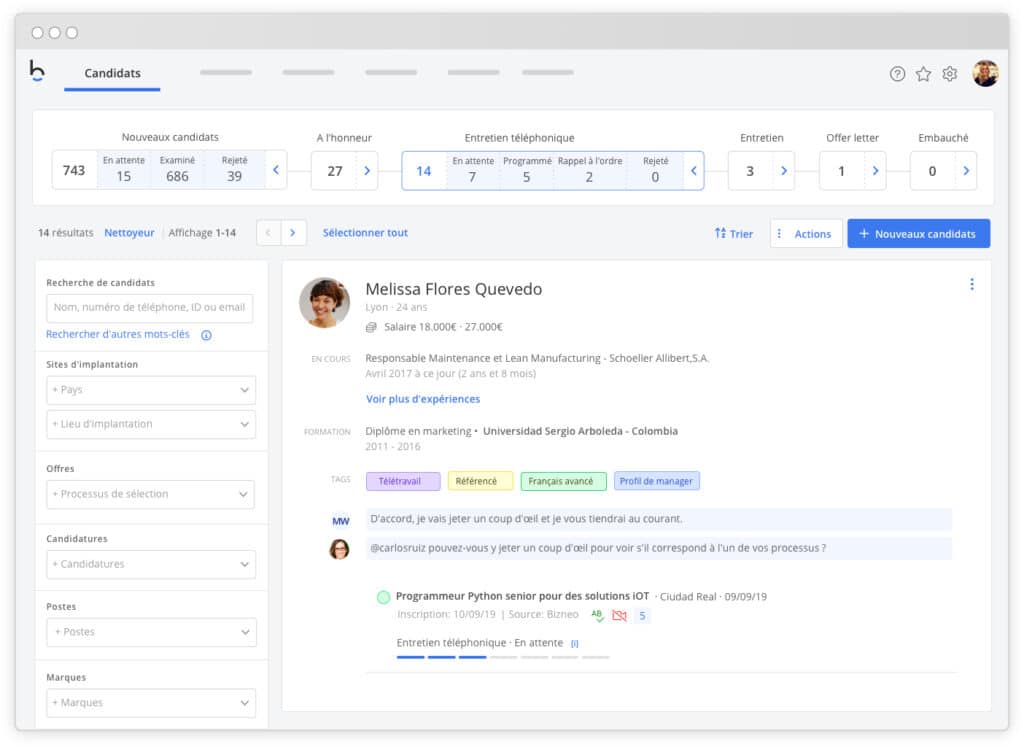Screen dimensions: 1024x747
Task: Select the 14 Entretien téléphonique total
Action: (424, 171)
